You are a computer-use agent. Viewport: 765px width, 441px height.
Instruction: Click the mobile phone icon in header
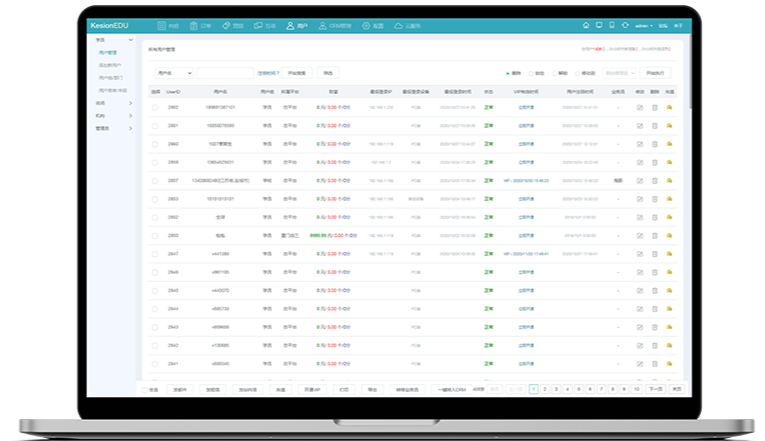pos(612,24)
